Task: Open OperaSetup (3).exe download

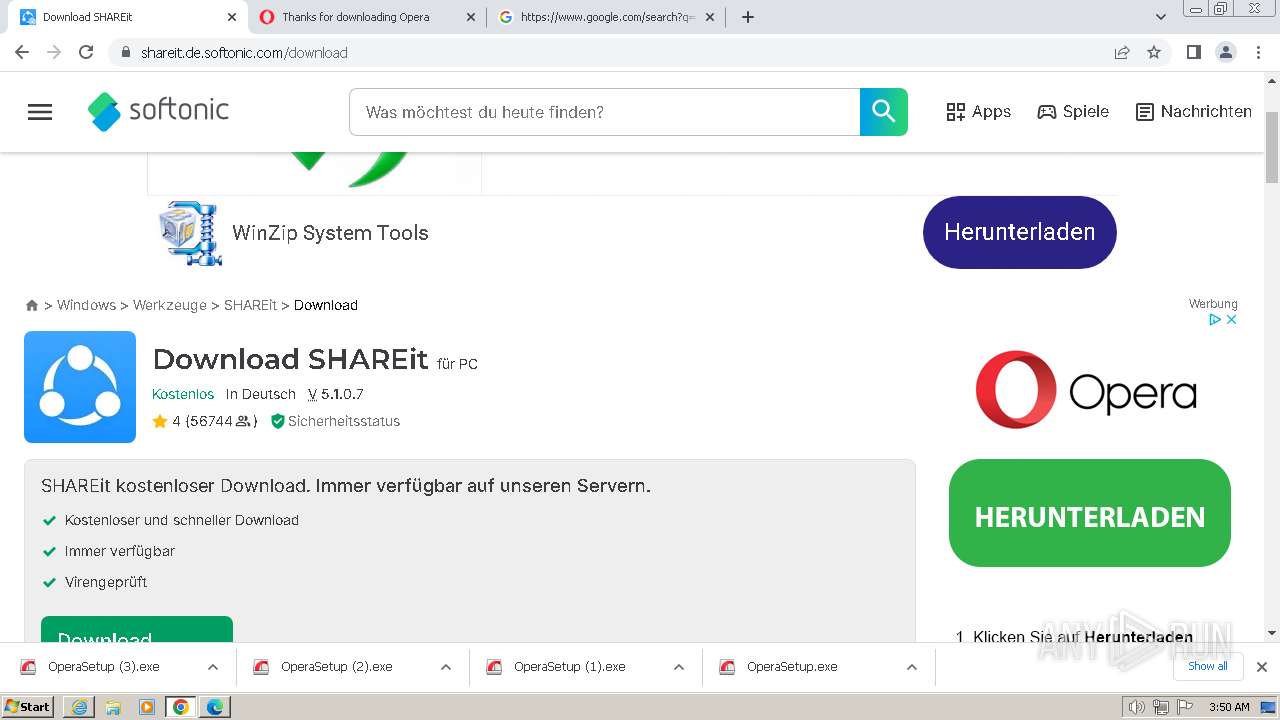Action: pyautogui.click(x=103, y=667)
